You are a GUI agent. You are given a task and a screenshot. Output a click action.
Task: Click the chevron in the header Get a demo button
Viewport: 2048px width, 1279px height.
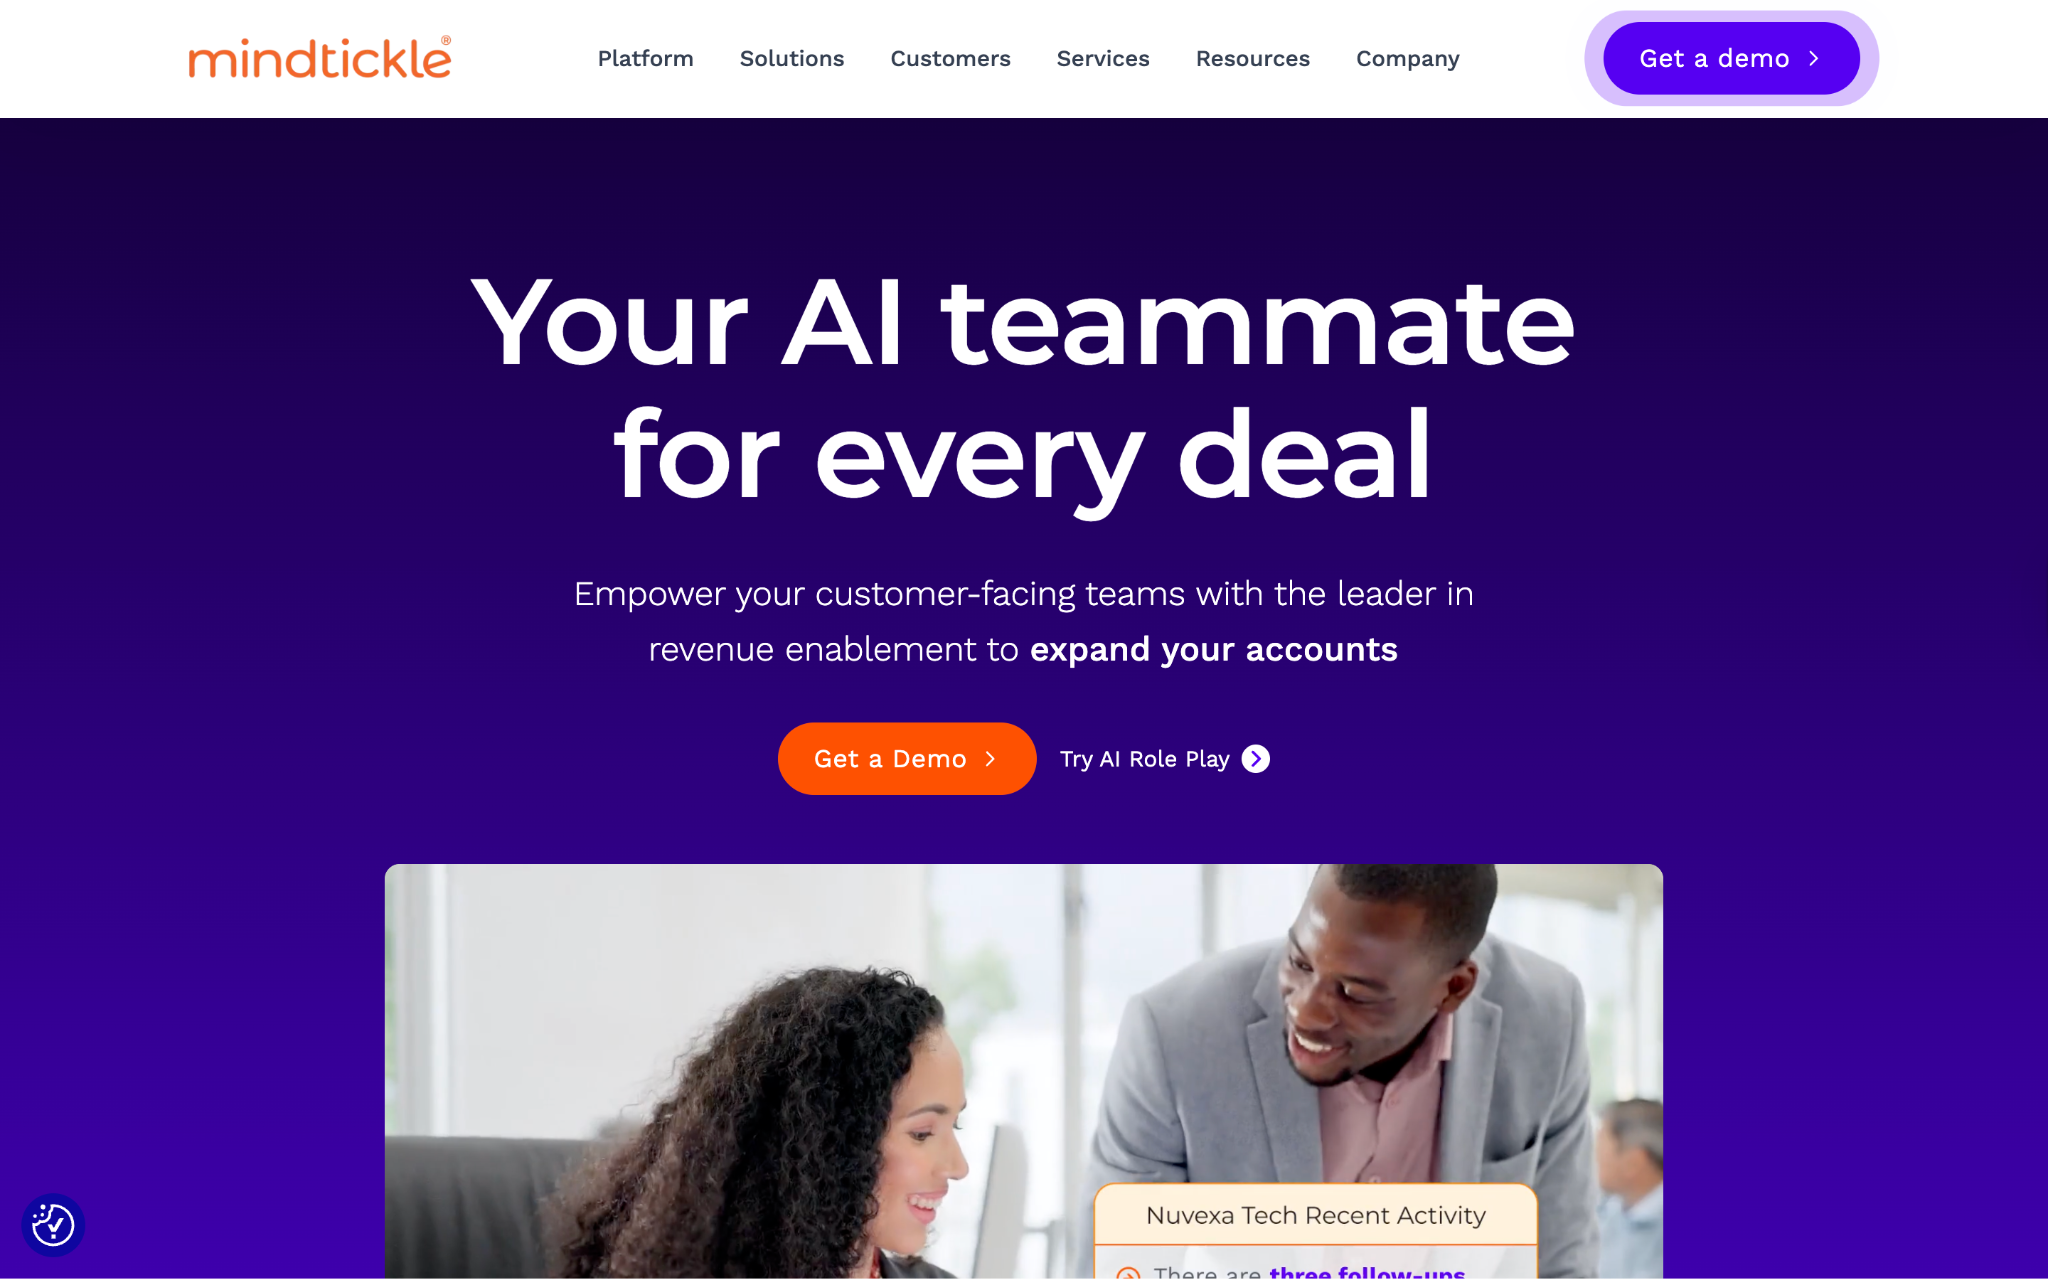pyautogui.click(x=1813, y=59)
